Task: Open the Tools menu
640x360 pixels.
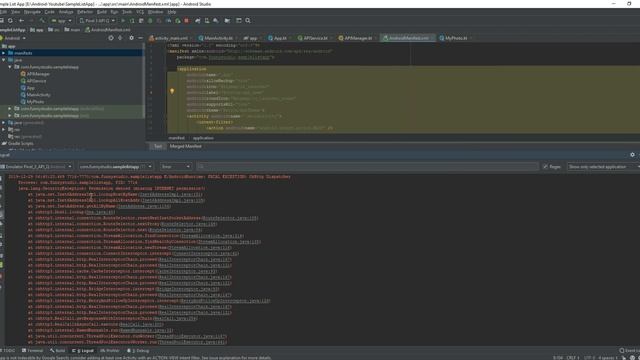Action: coord(127,12)
